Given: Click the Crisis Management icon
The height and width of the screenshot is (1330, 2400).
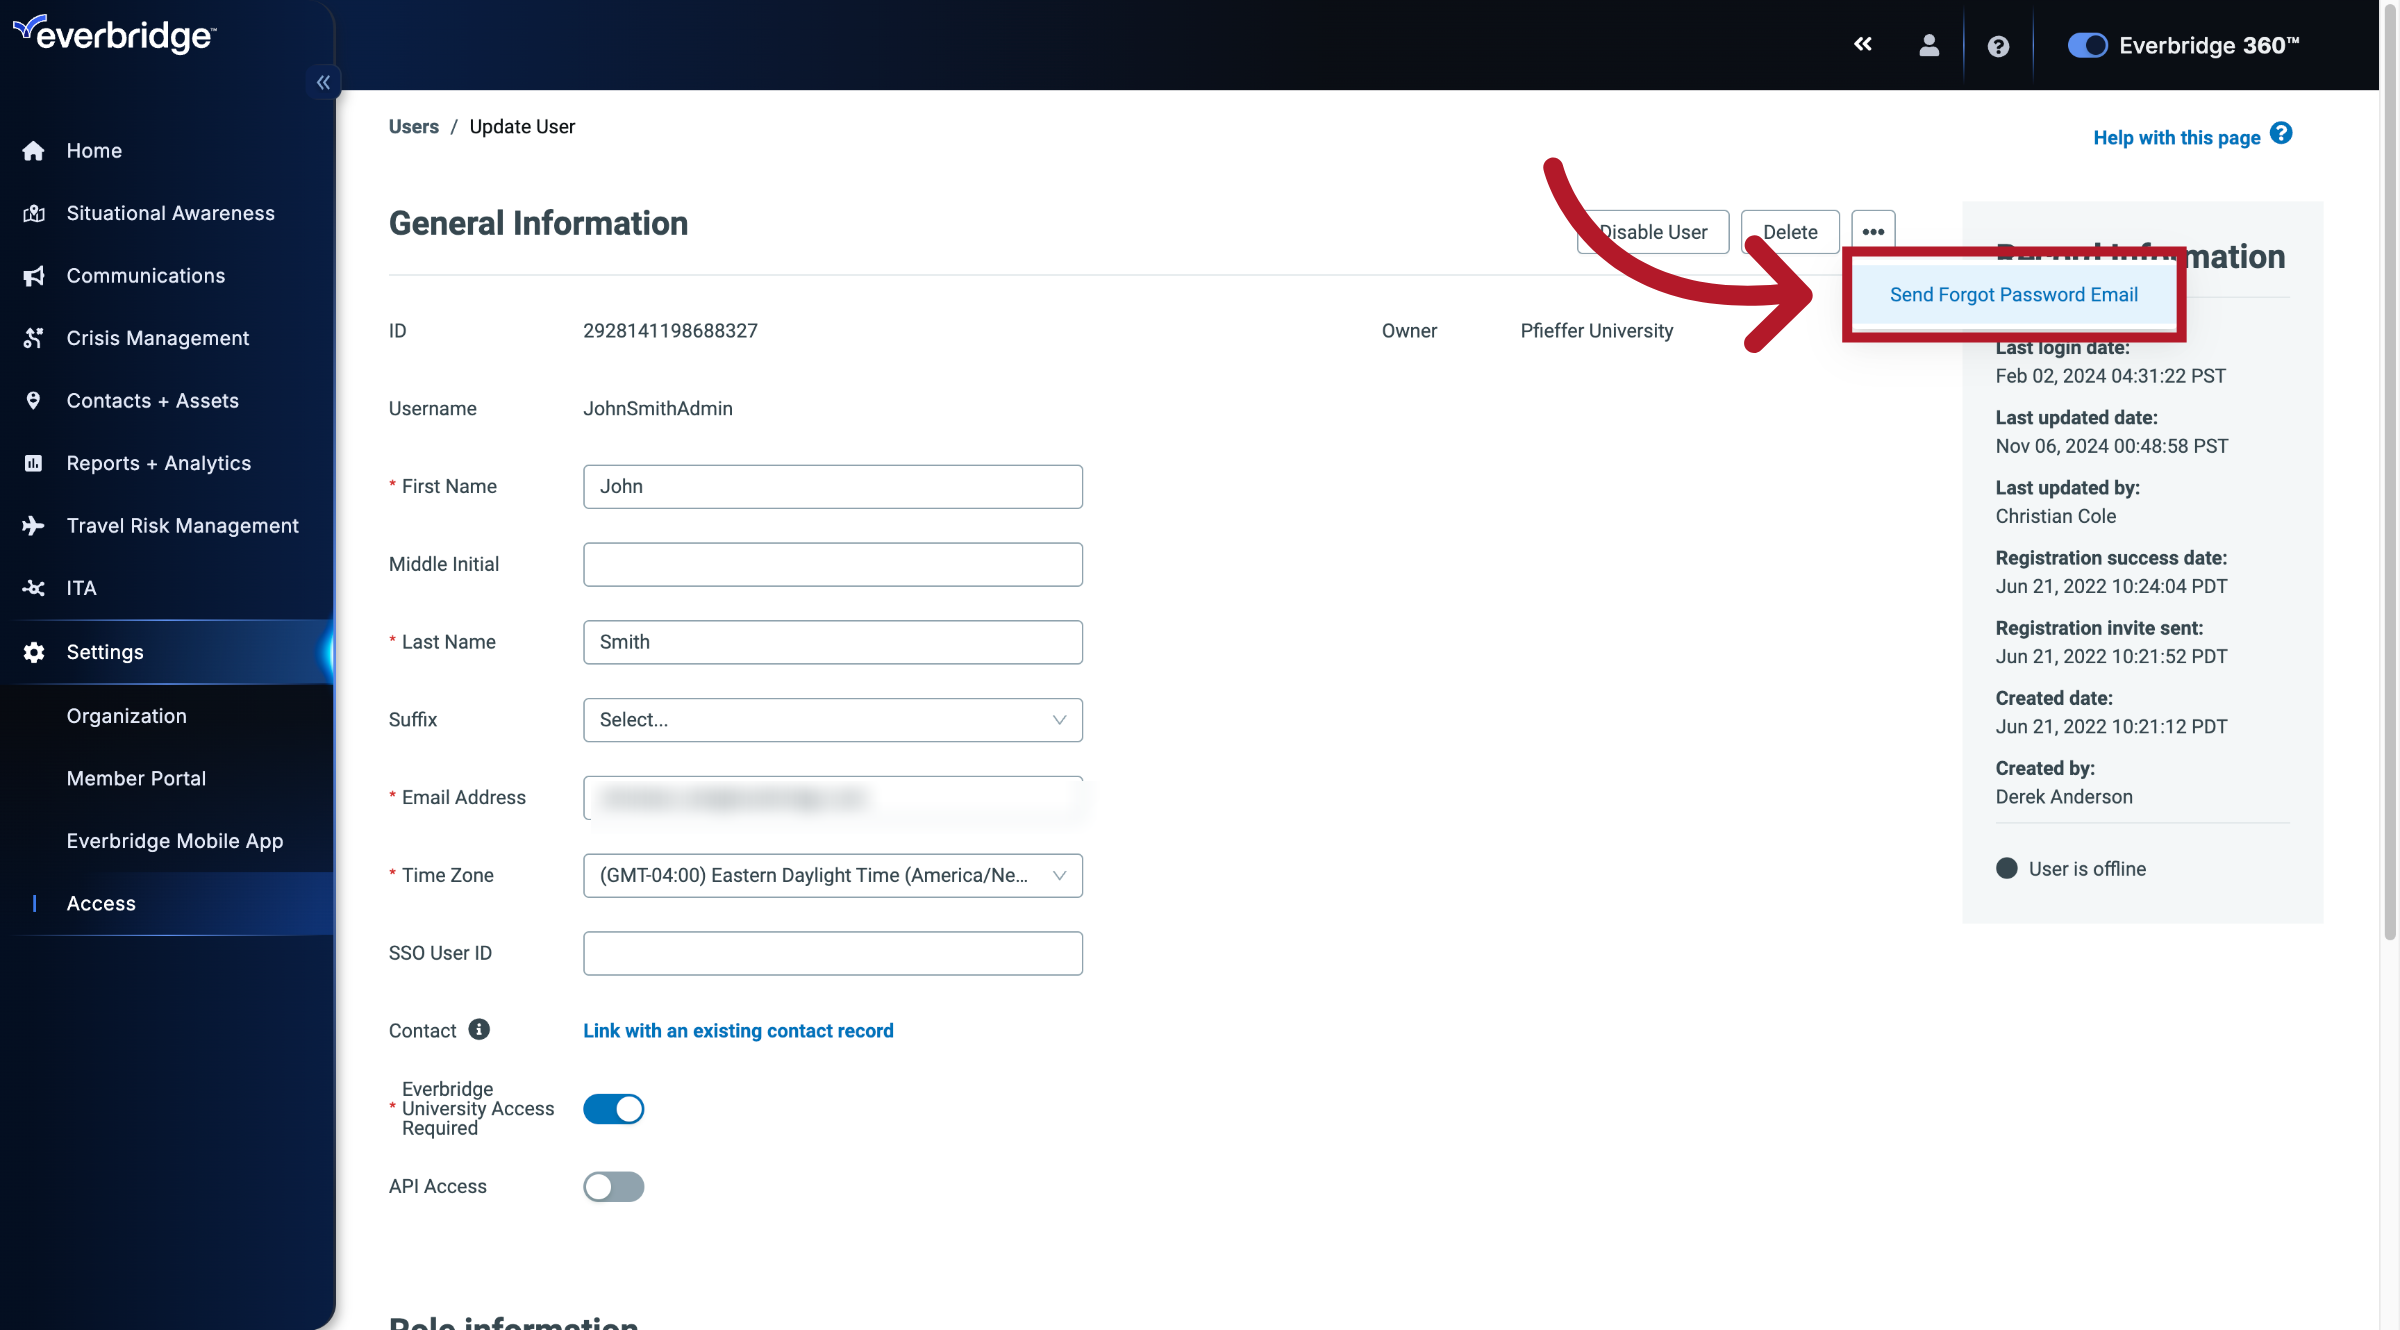Looking at the screenshot, I should coord(34,338).
